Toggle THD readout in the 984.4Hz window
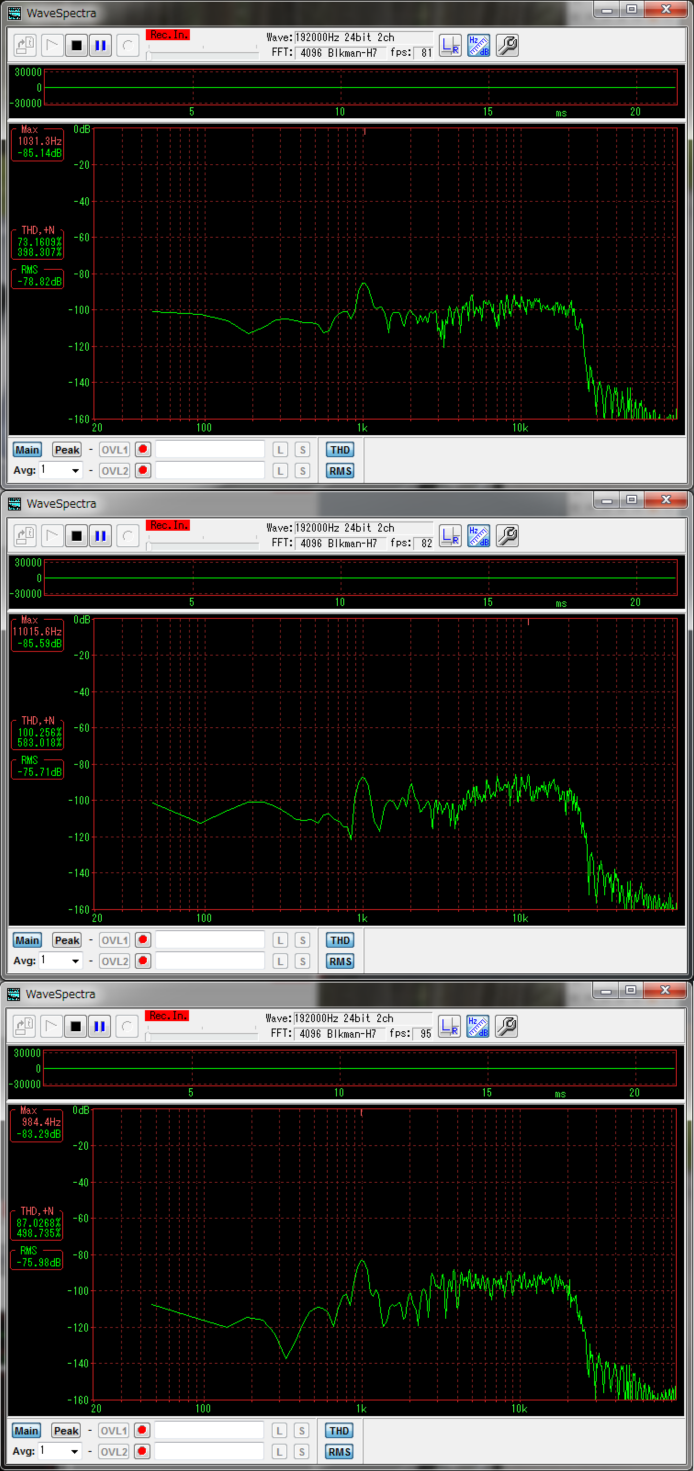The image size is (694, 1471). click(x=340, y=1430)
